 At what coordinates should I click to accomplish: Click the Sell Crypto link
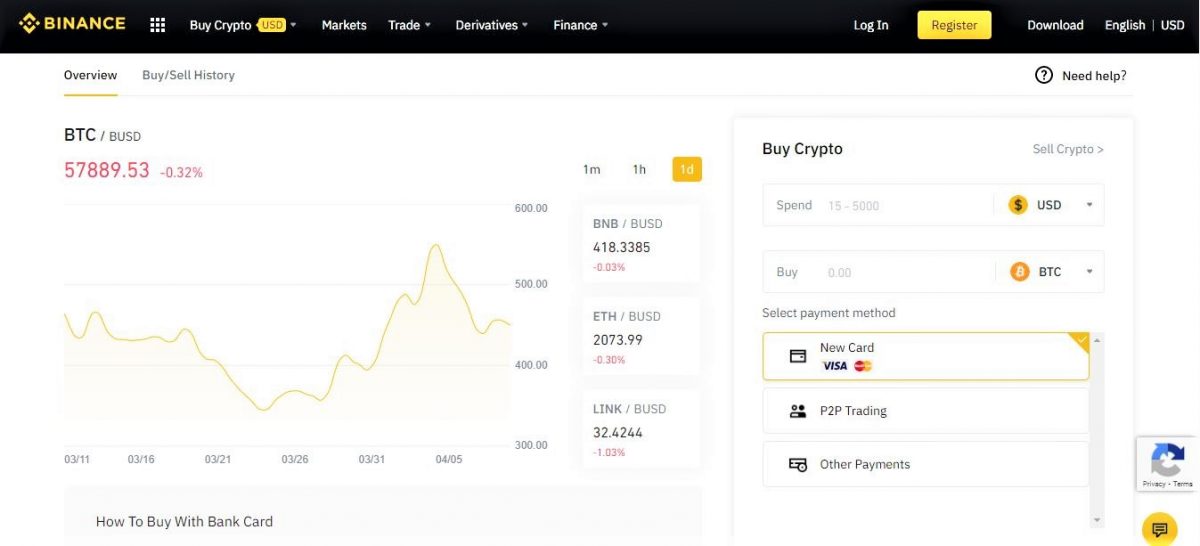(1068, 149)
